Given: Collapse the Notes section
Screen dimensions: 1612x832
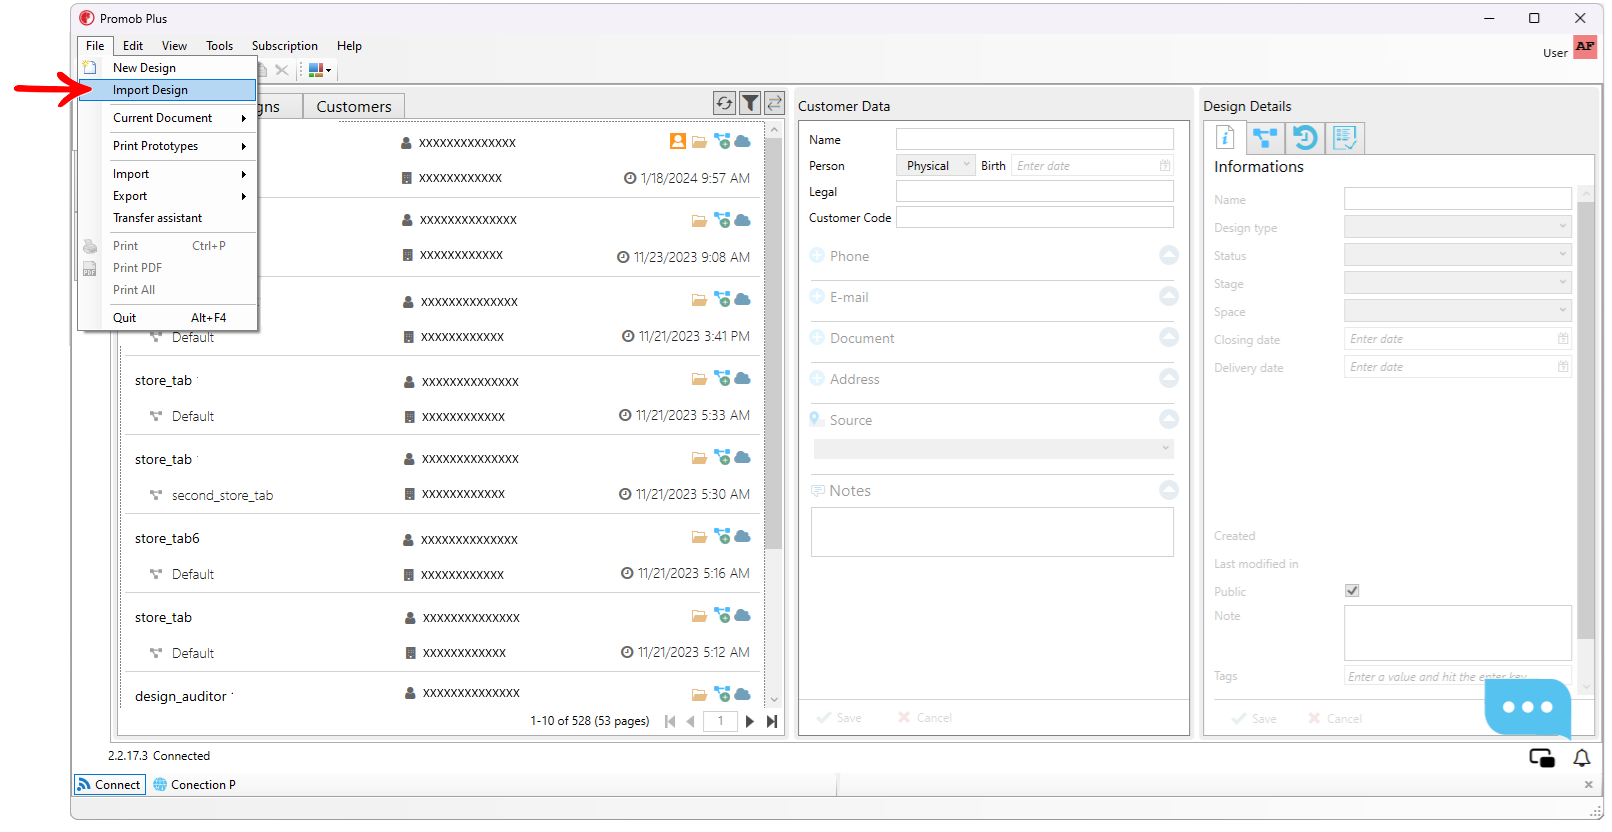Looking at the screenshot, I should point(1169,490).
